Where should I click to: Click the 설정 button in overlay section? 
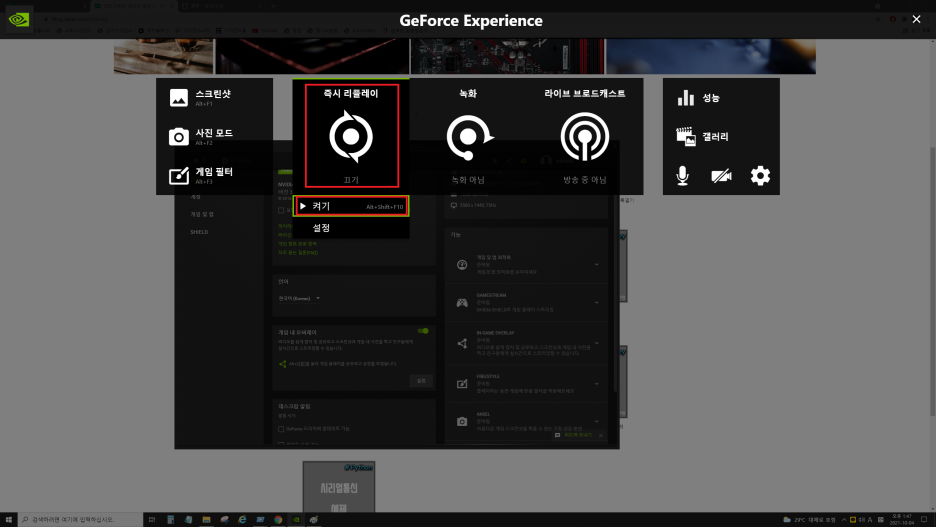click(421, 380)
